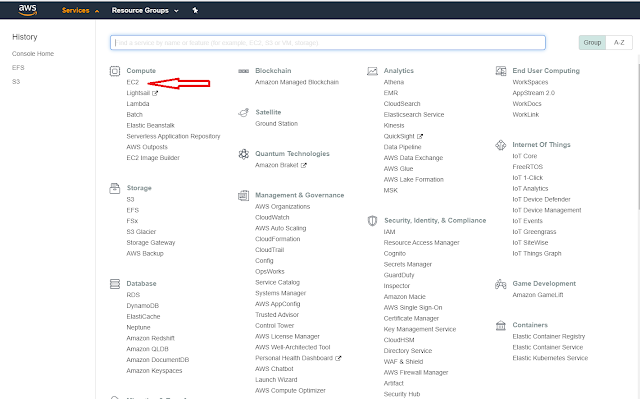Screen dimensions: 640x399
Task: Click the Security shield icon
Action: (372, 221)
